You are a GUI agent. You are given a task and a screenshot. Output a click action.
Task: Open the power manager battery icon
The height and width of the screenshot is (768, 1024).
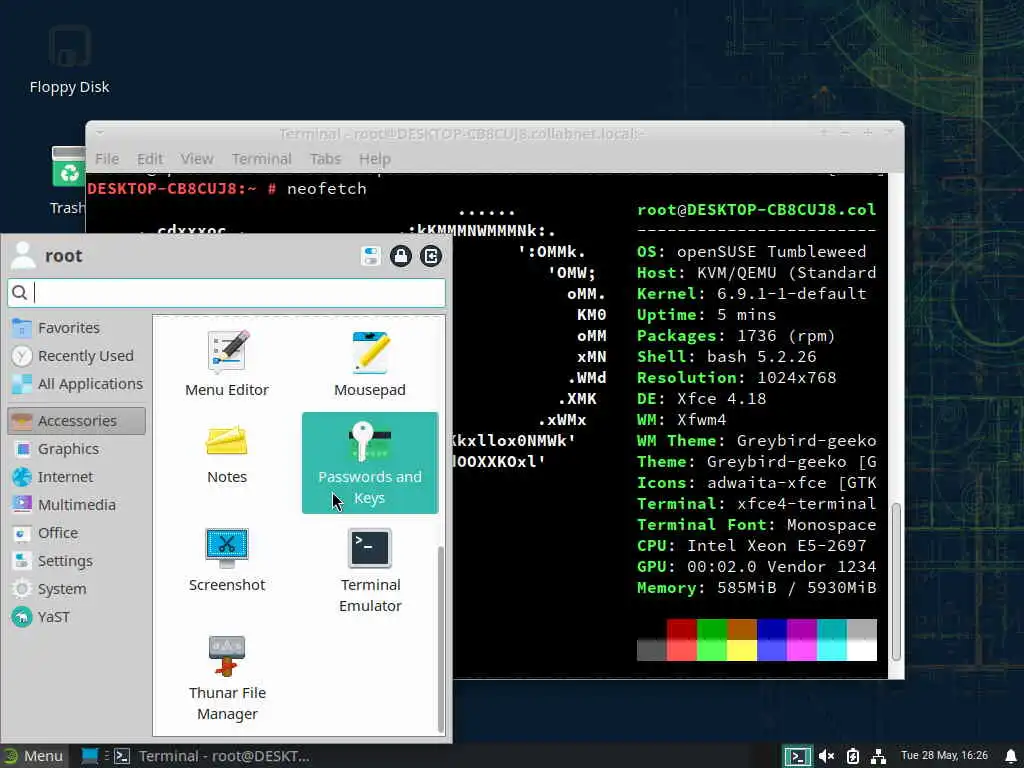[852, 756]
